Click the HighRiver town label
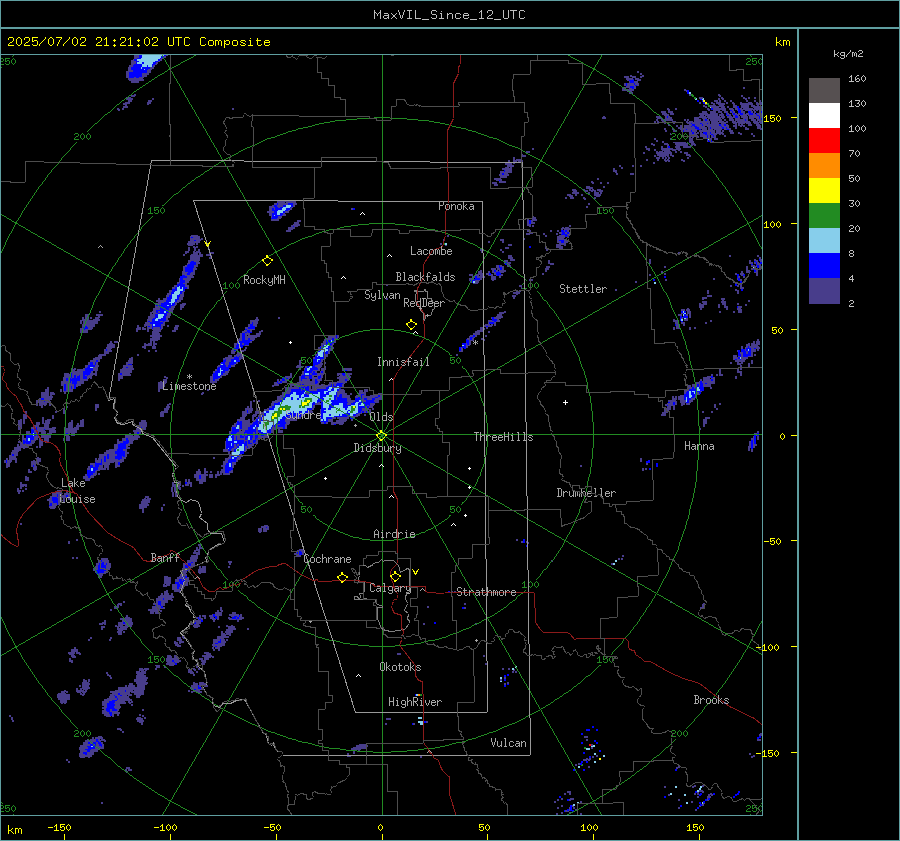 415,702
